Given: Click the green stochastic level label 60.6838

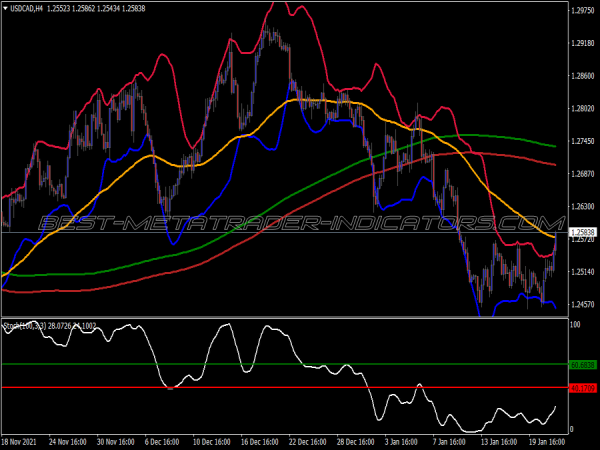Looking at the screenshot, I should pos(583,365).
